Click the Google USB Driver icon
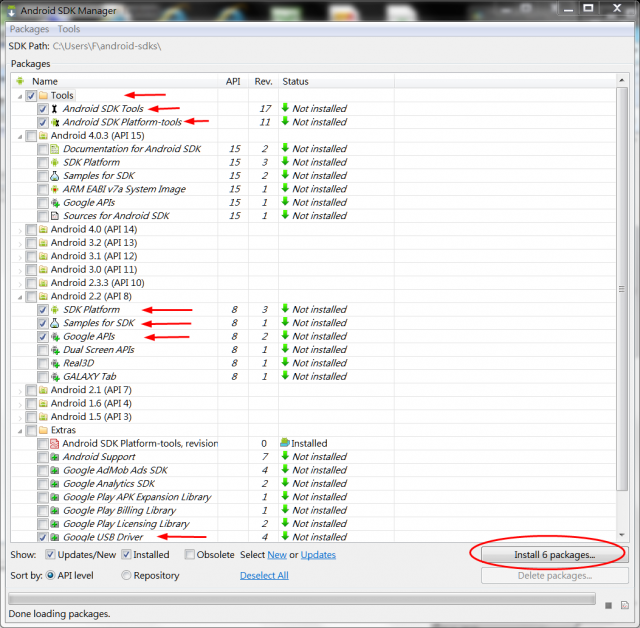Screen dimensions: 640x628 [55, 537]
